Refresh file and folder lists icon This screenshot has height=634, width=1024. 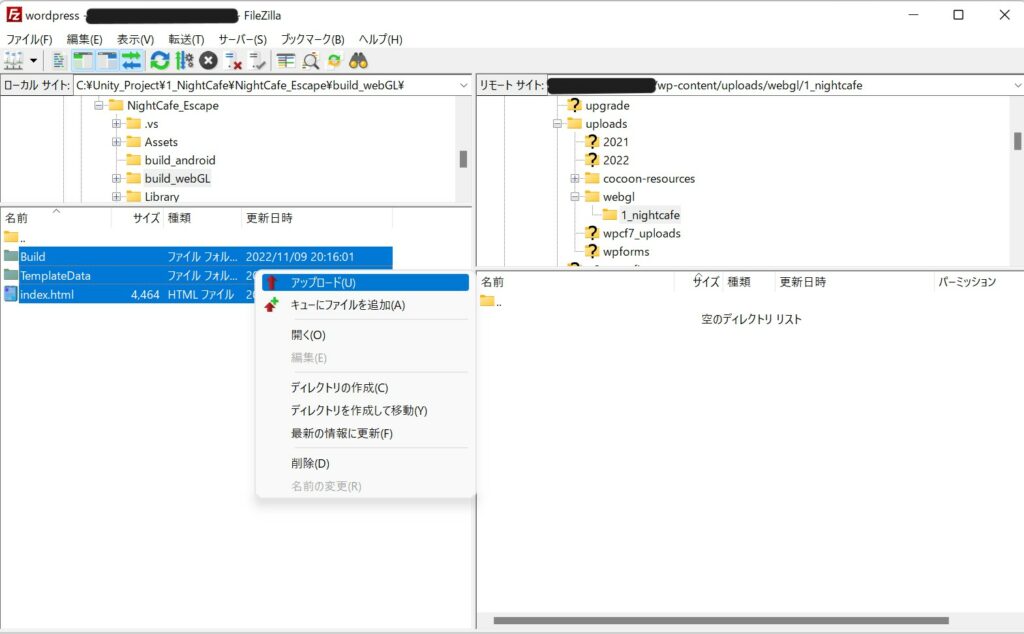(159, 61)
